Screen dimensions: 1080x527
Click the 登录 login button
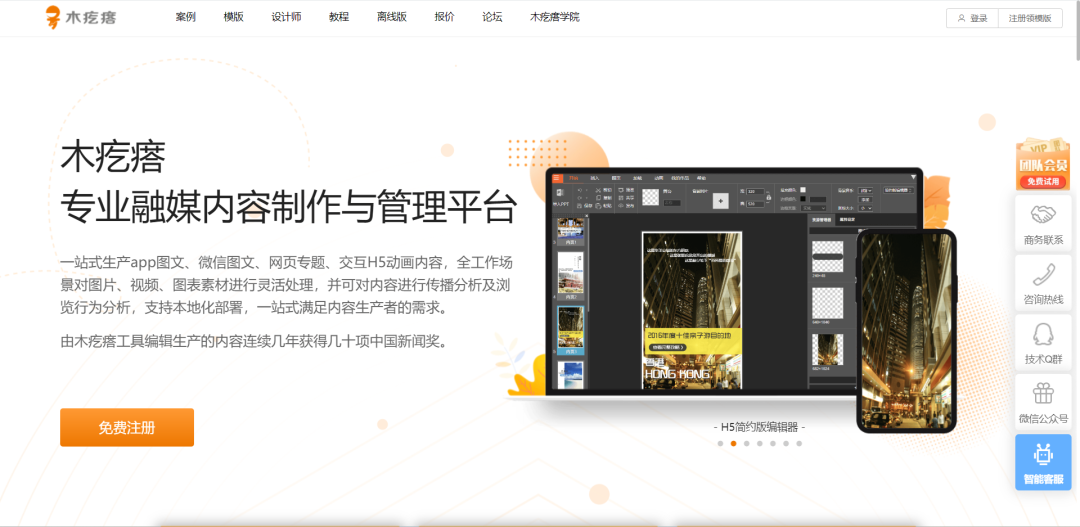(972, 19)
